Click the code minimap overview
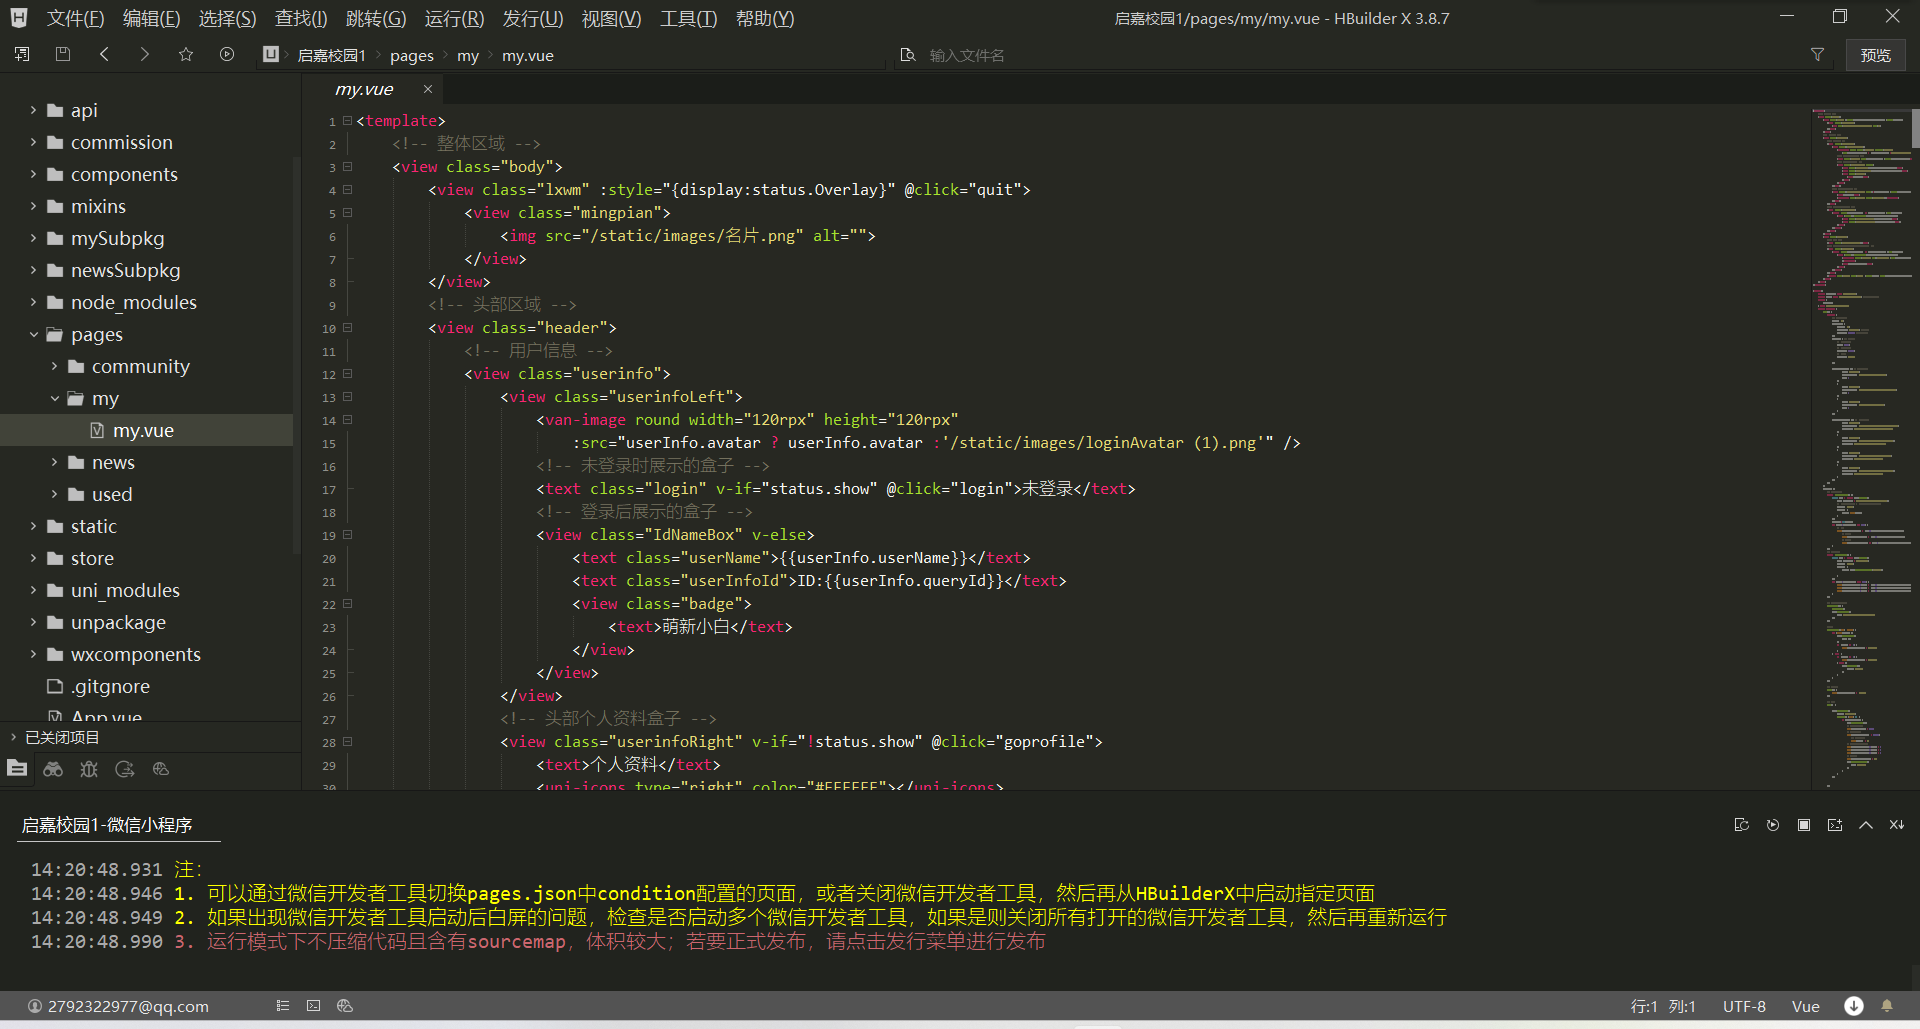1920x1029 pixels. (x=1860, y=446)
